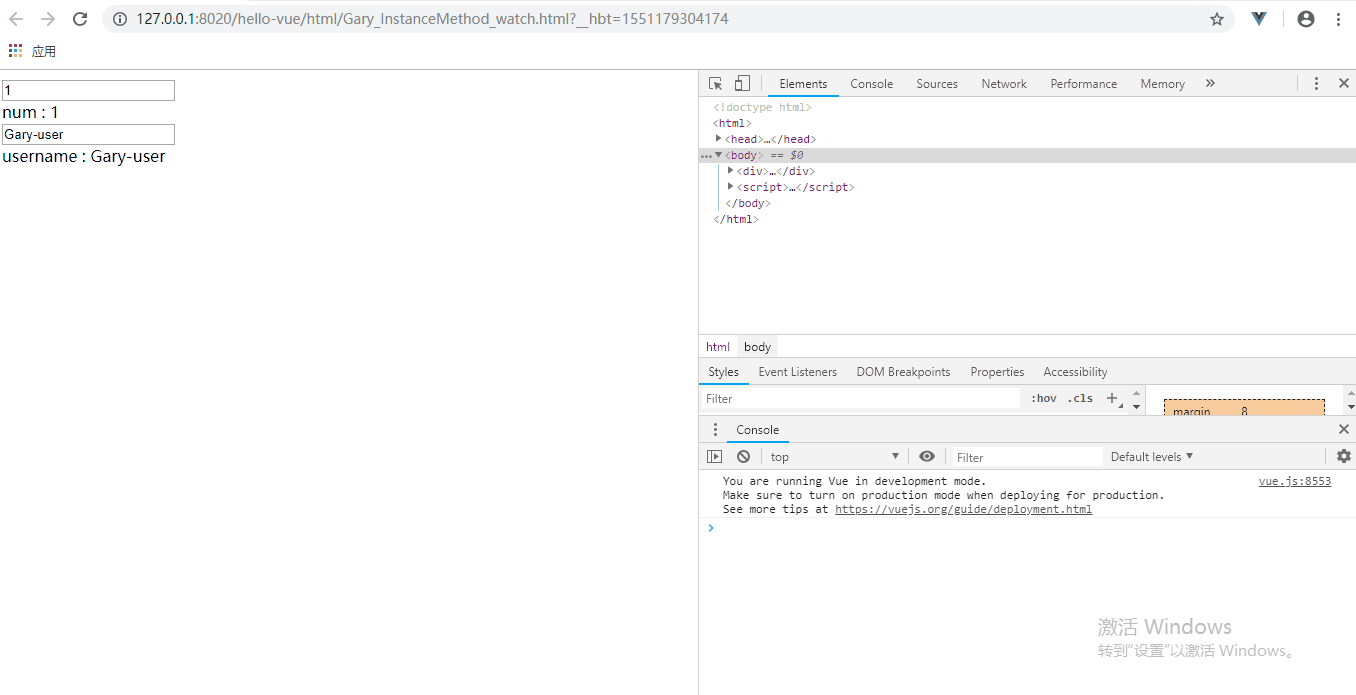The height and width of the screenshot is (695, 1356).
Task: Bookmark this page with the star icon
Action: (x=1217, y=19)
